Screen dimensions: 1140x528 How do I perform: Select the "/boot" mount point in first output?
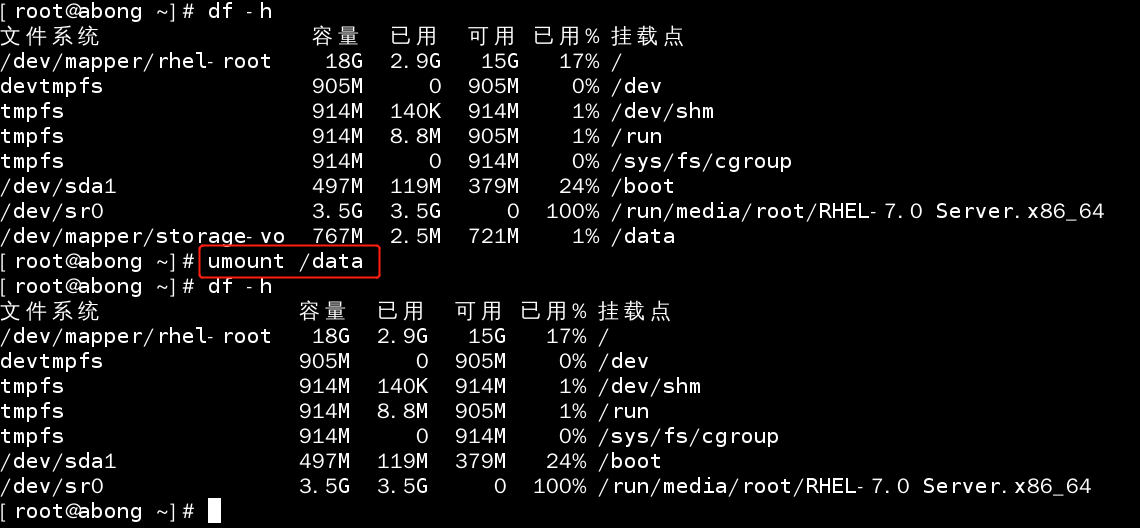tap(643, 186)
